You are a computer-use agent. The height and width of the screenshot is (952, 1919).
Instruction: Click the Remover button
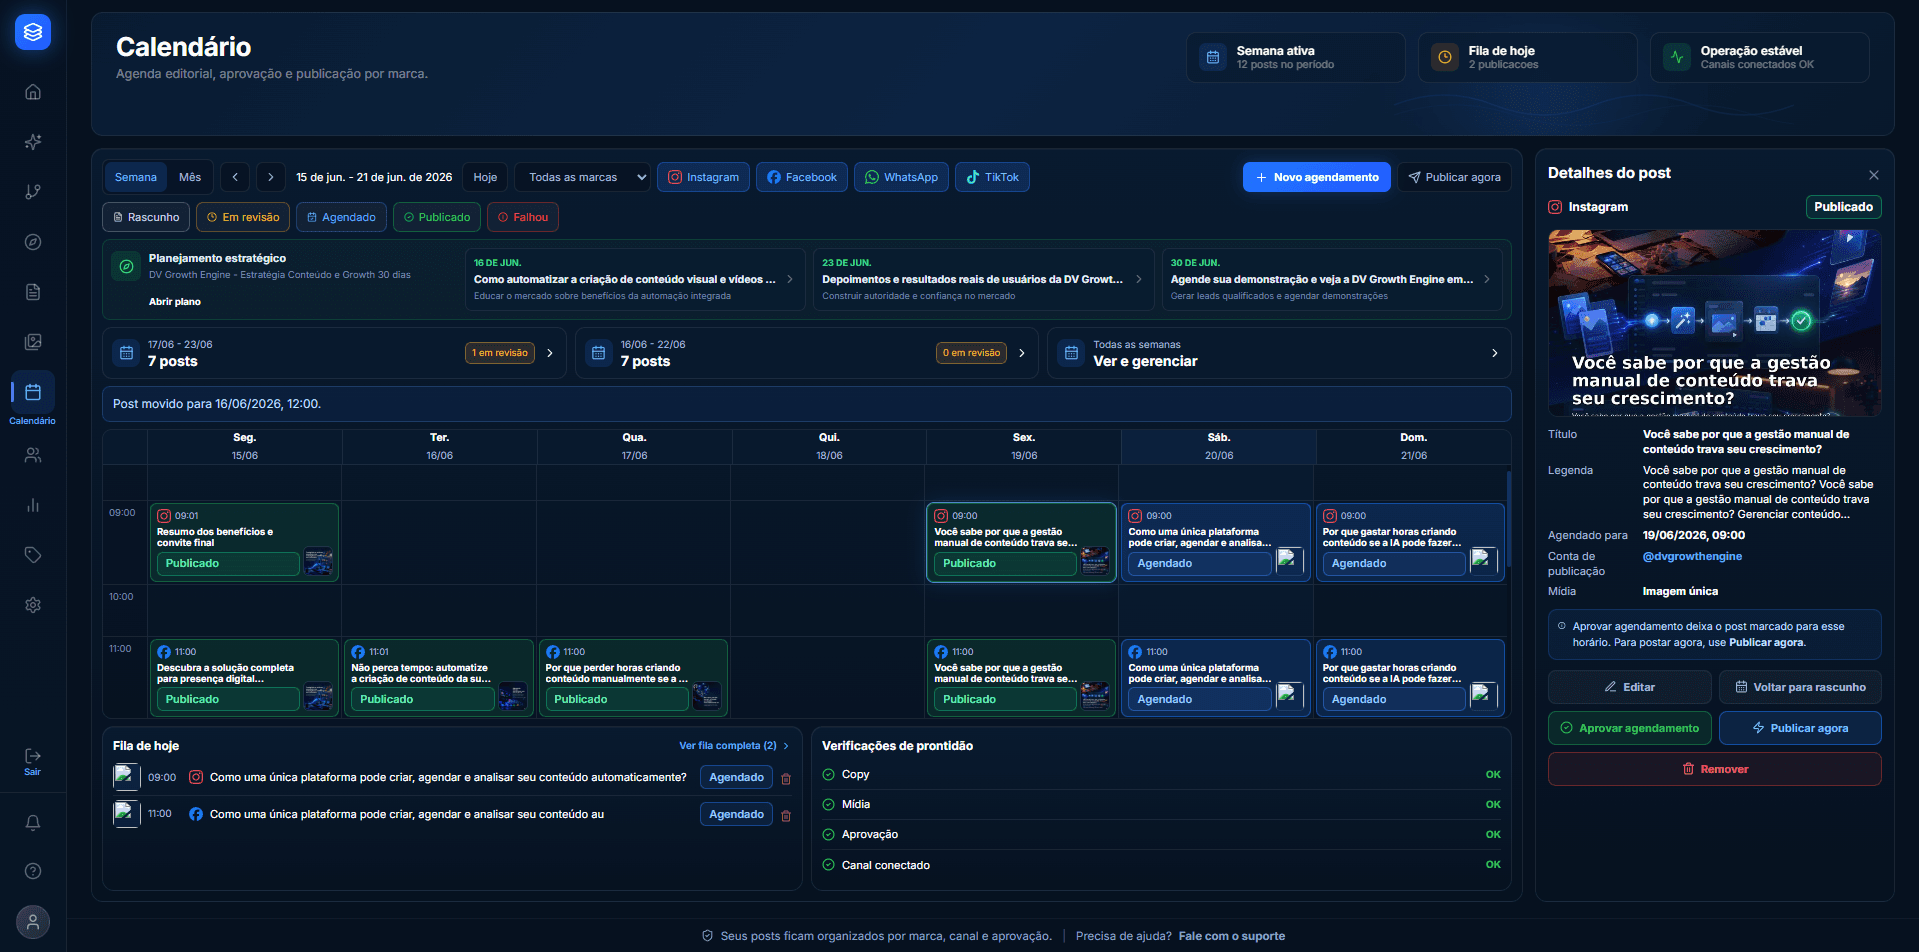(1714, 769)
